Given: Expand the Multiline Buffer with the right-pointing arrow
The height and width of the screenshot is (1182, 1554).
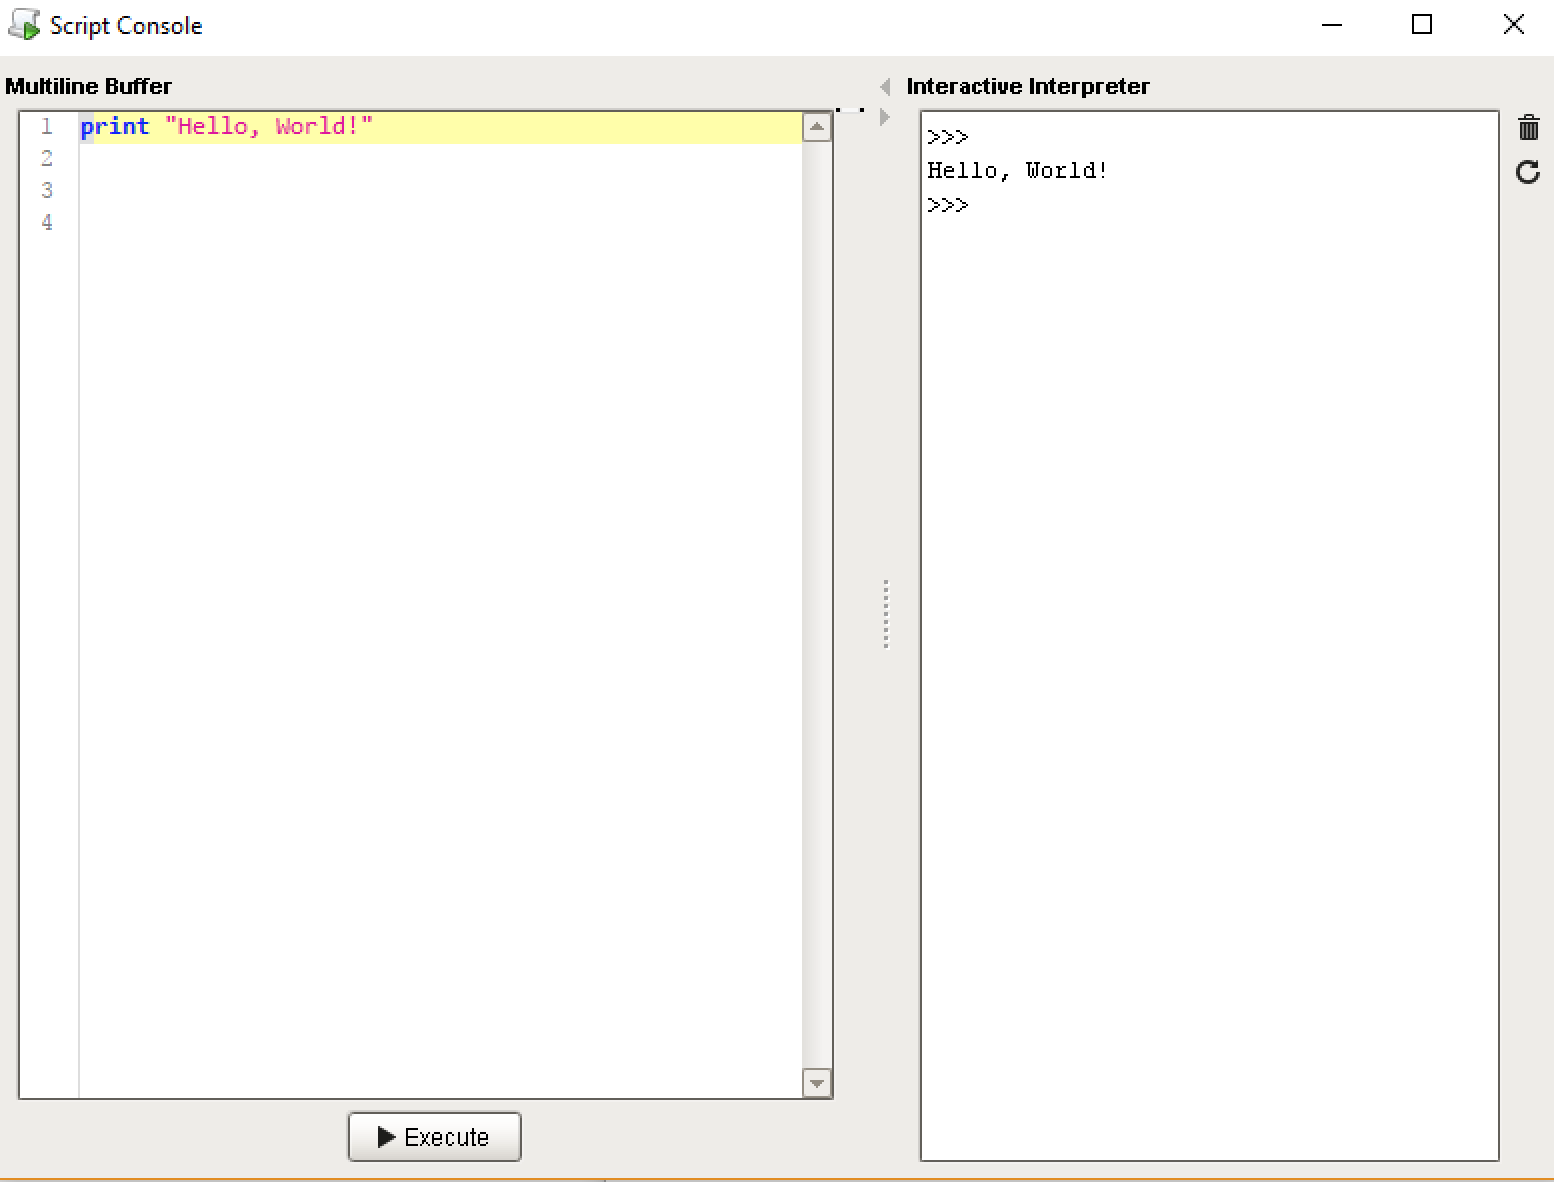Looking at the screenshot, I should tap(885, 117).
